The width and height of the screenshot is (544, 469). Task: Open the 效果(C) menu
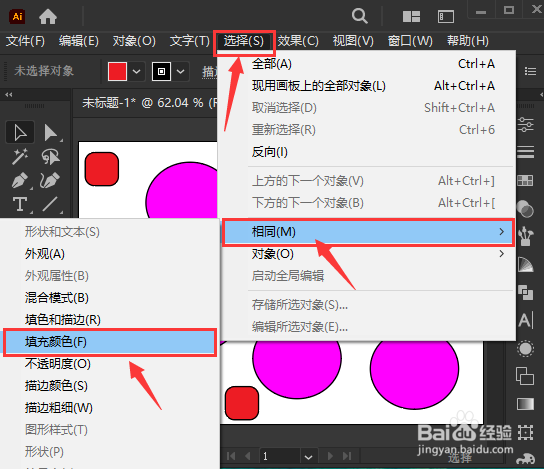coord(298,41)
